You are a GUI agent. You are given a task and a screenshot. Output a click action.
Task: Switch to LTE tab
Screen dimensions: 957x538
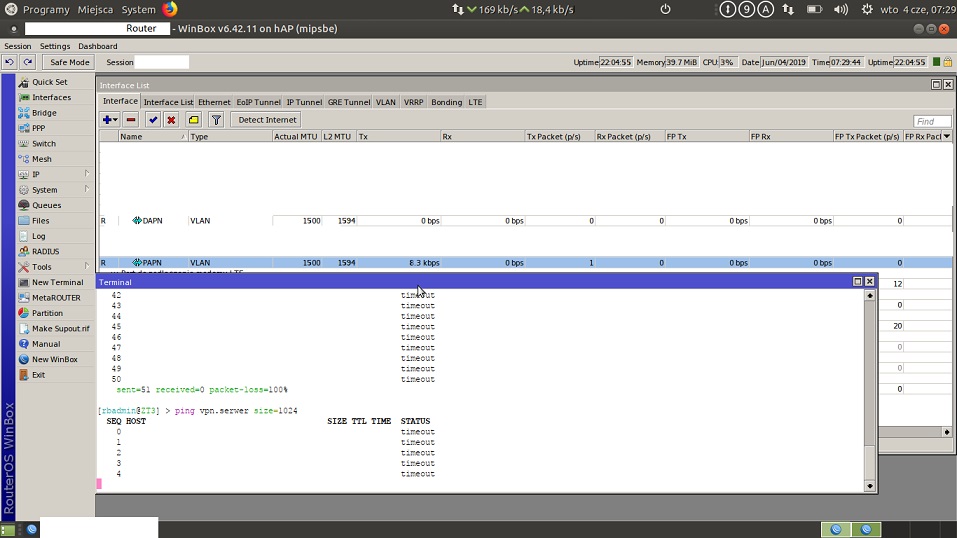[475, 102]
